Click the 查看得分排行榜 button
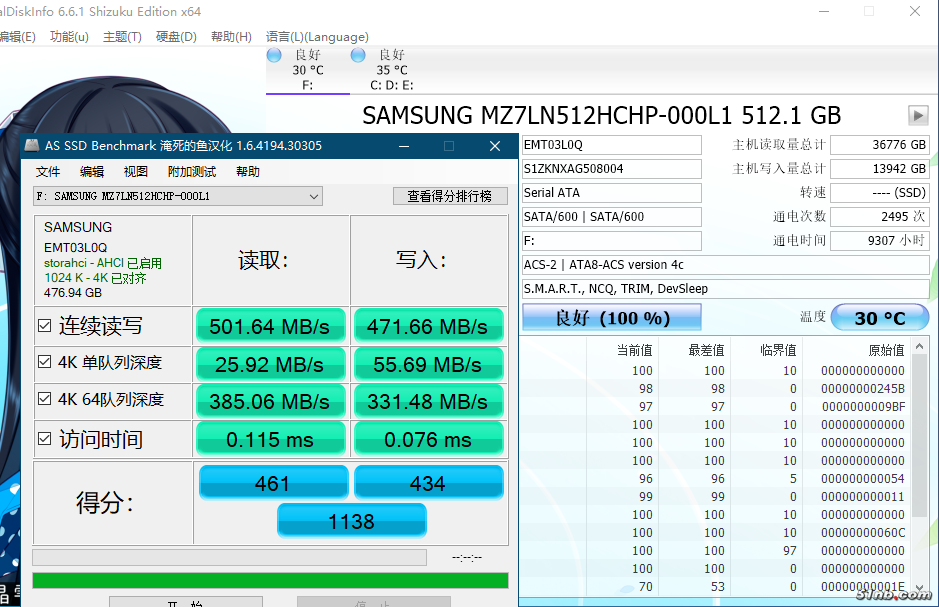 pyautogui.click(x=449, y=196)
